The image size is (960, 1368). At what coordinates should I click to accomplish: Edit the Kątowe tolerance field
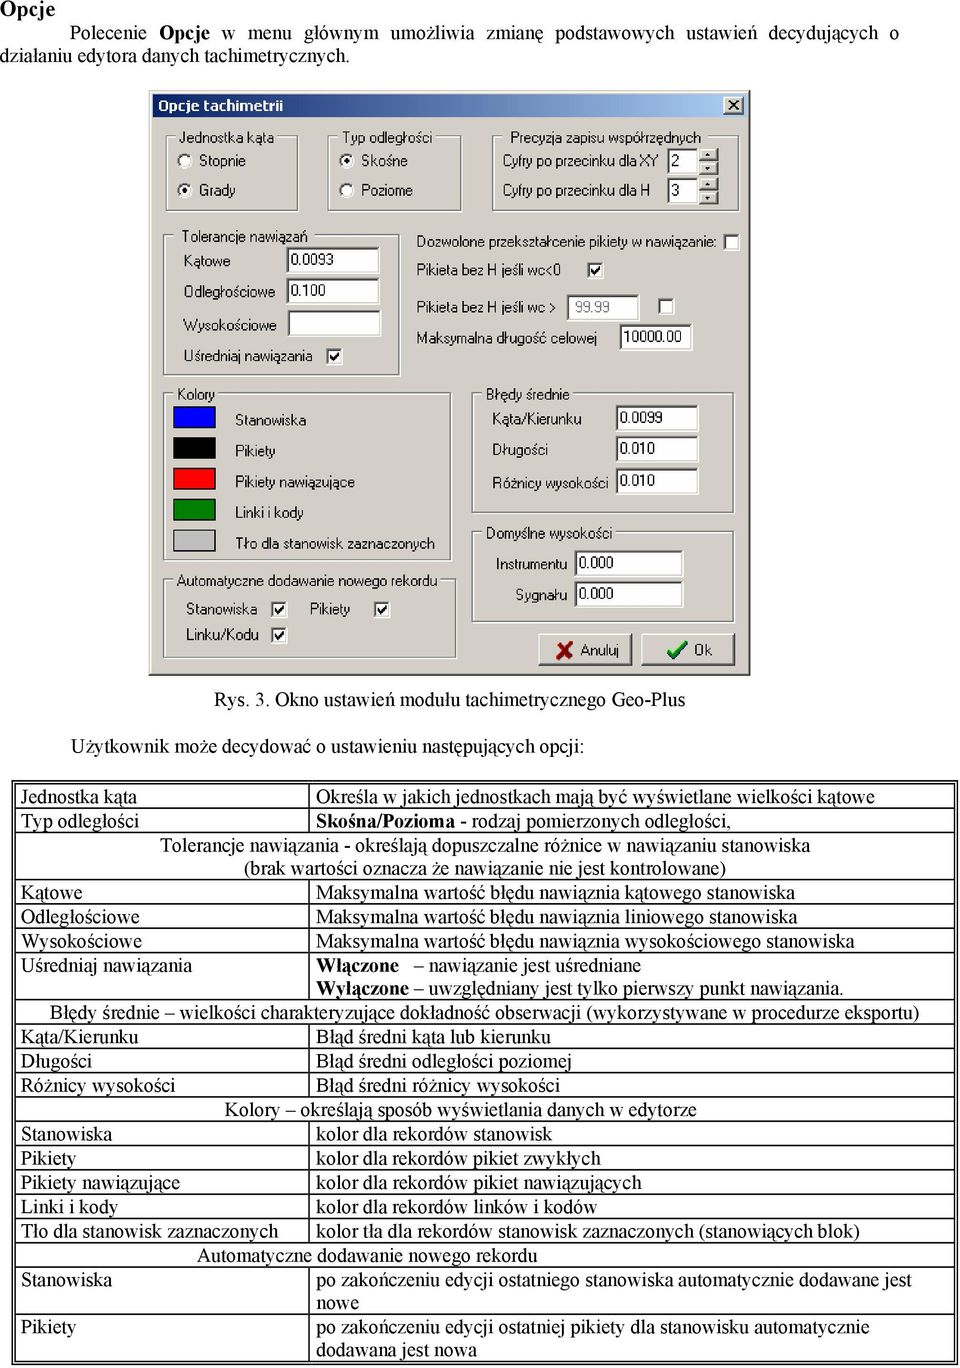tap(334, 260)
